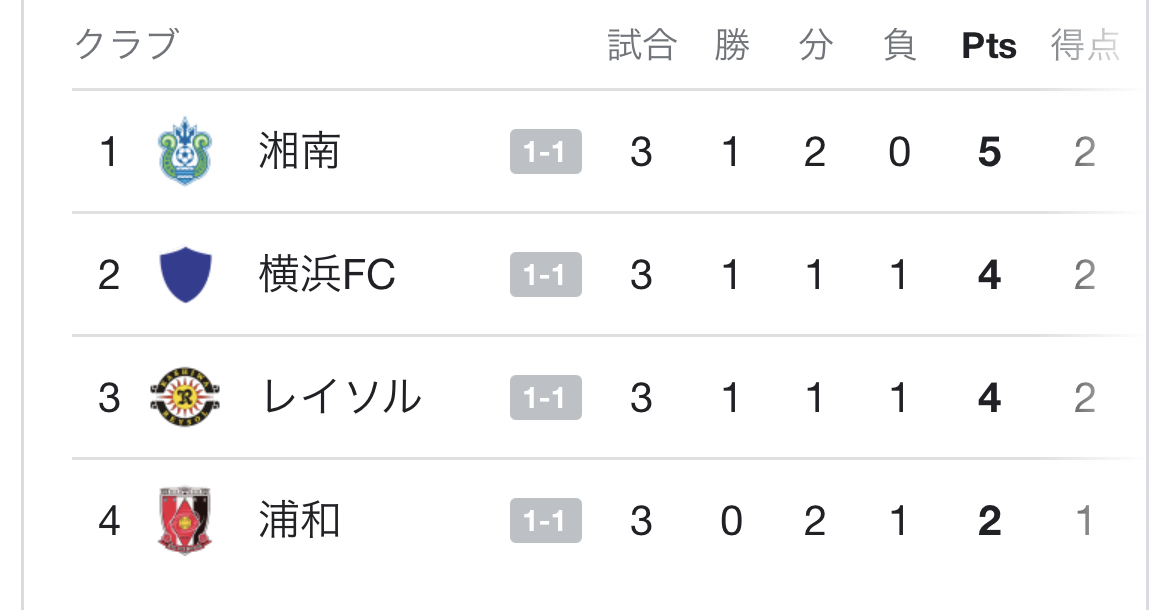The width and height of the screenshot is (1170, 610).
Task: Select the 横浜FC team name
Action: (327, 274)
